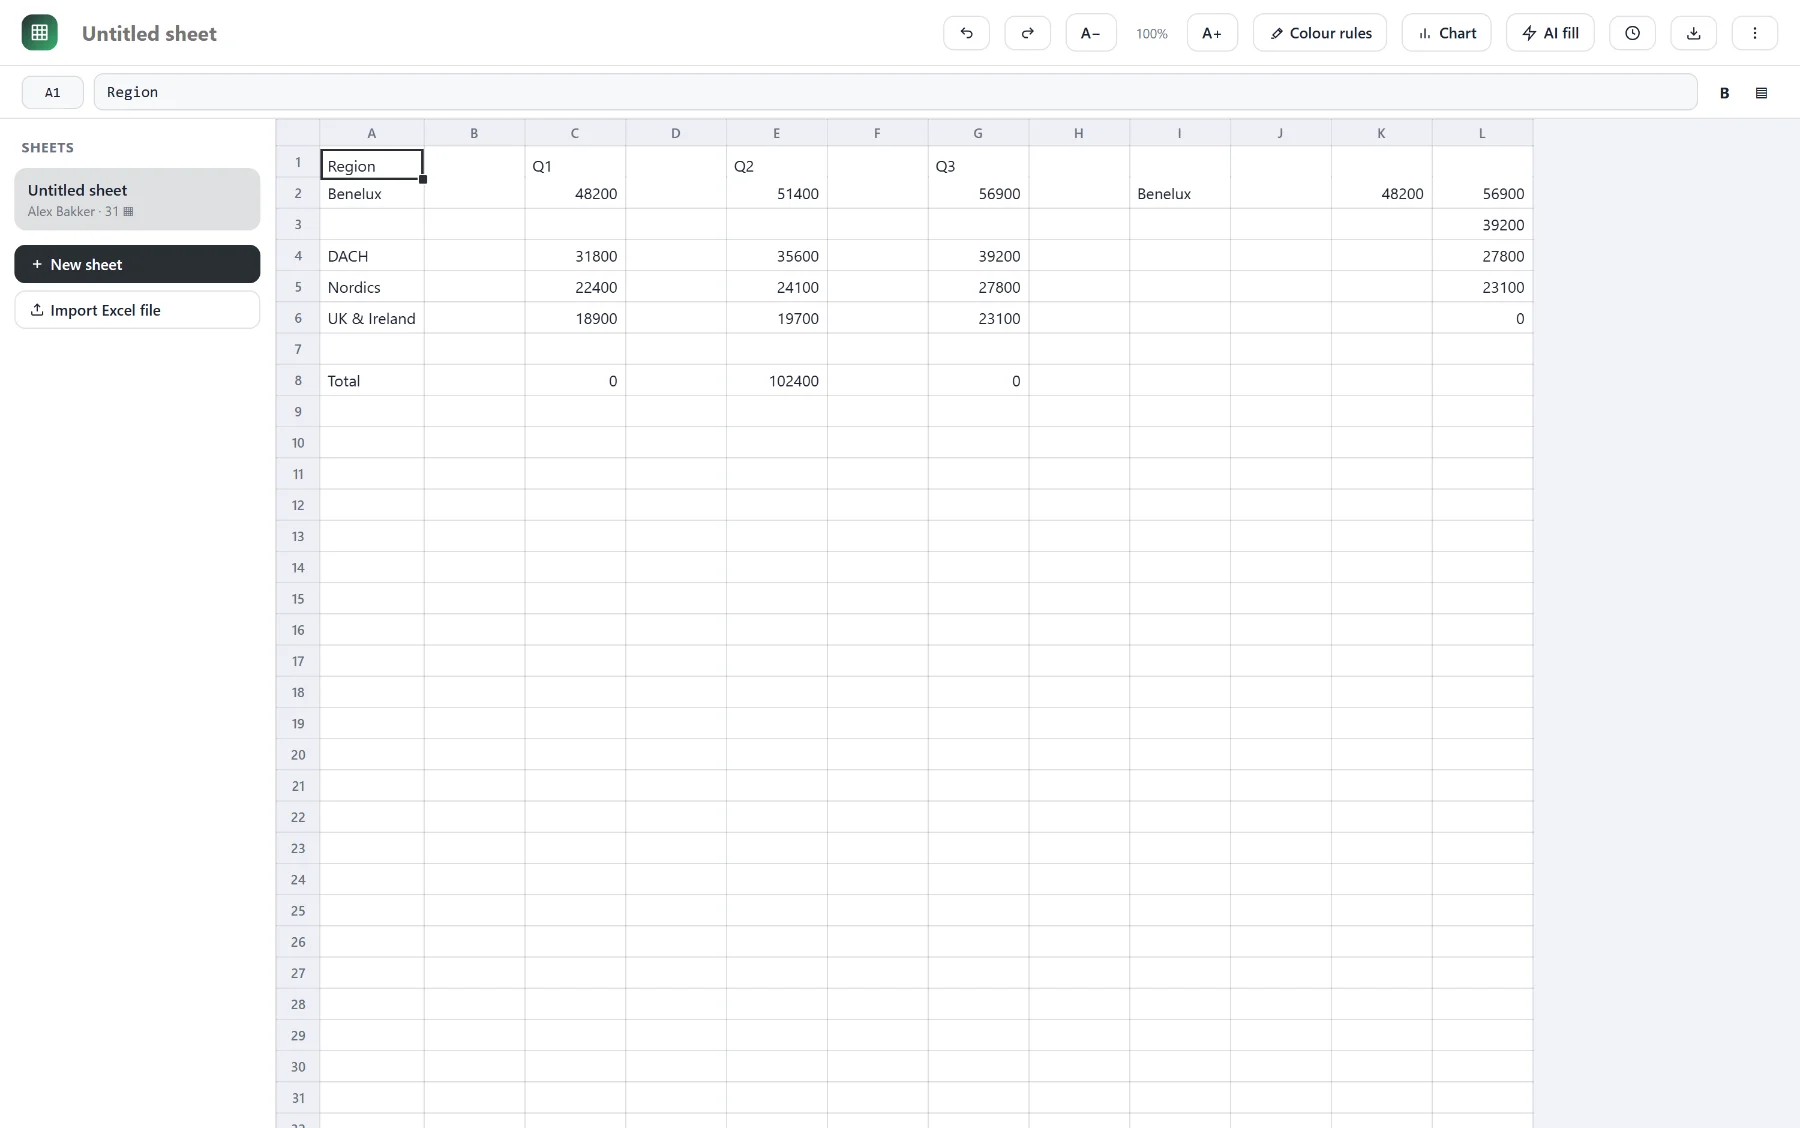Select the UK & Ireland cell
The height and width of the screenshot is (1128, 1800).
(x=372, y=318)
